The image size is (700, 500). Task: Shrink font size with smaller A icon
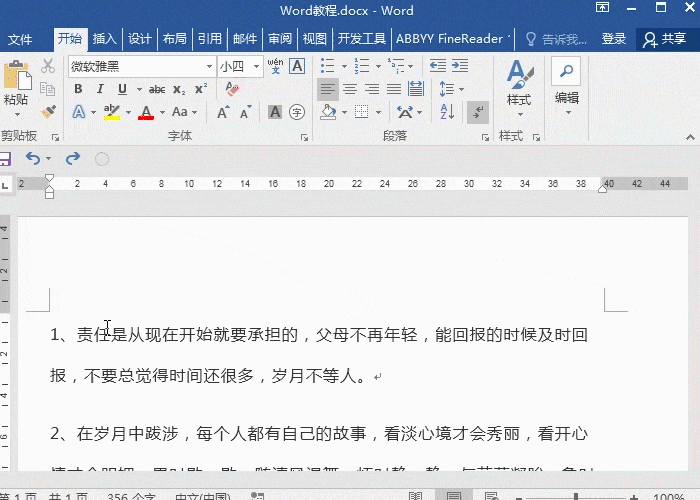point(246,112)
